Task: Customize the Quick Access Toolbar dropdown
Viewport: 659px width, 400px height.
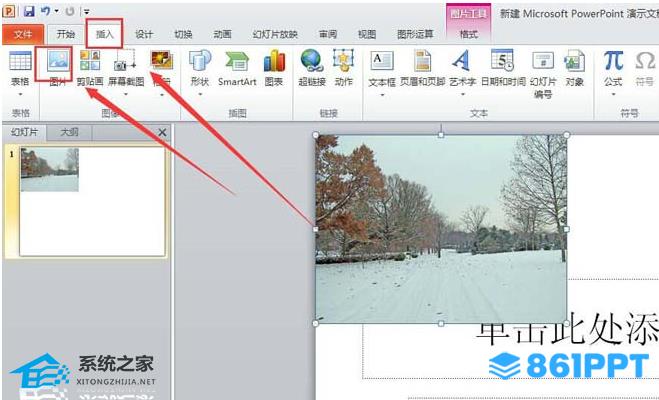Action: click(86, 12)
